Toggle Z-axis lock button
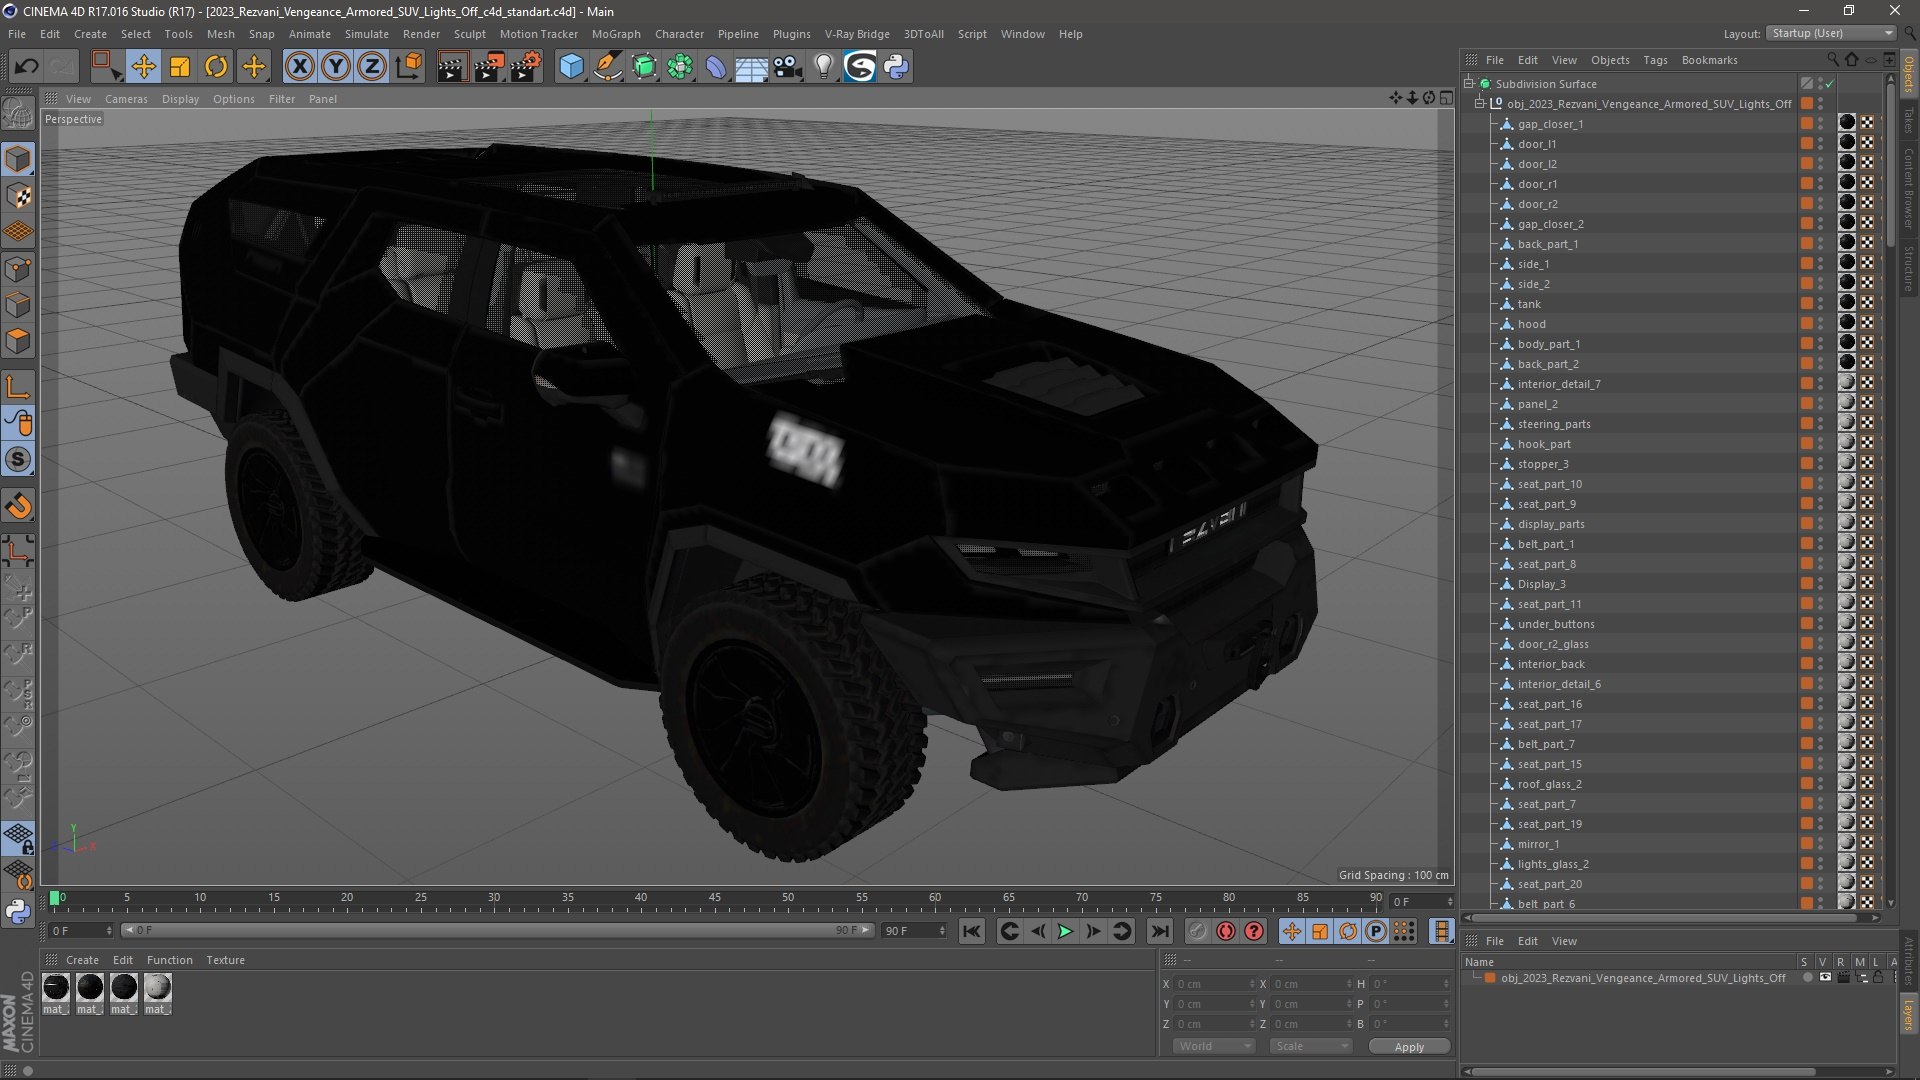The width and height of the screenshot is (1920, 1080). pyautogui.click(x=371, y=67)
